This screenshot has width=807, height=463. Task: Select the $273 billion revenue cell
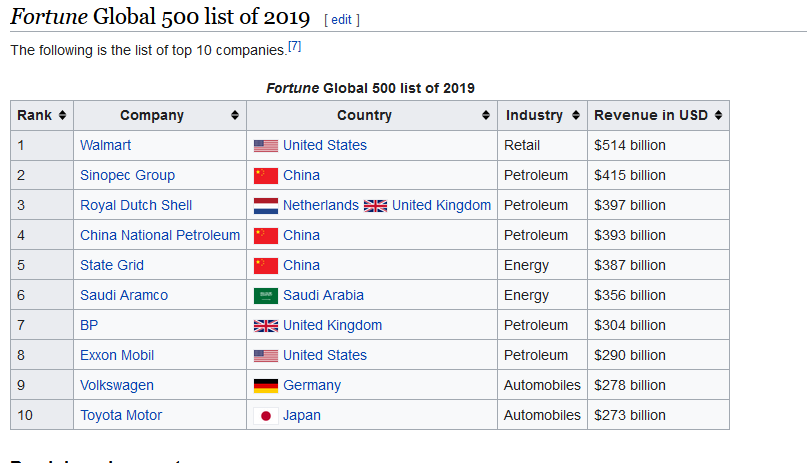coord(658,415)
